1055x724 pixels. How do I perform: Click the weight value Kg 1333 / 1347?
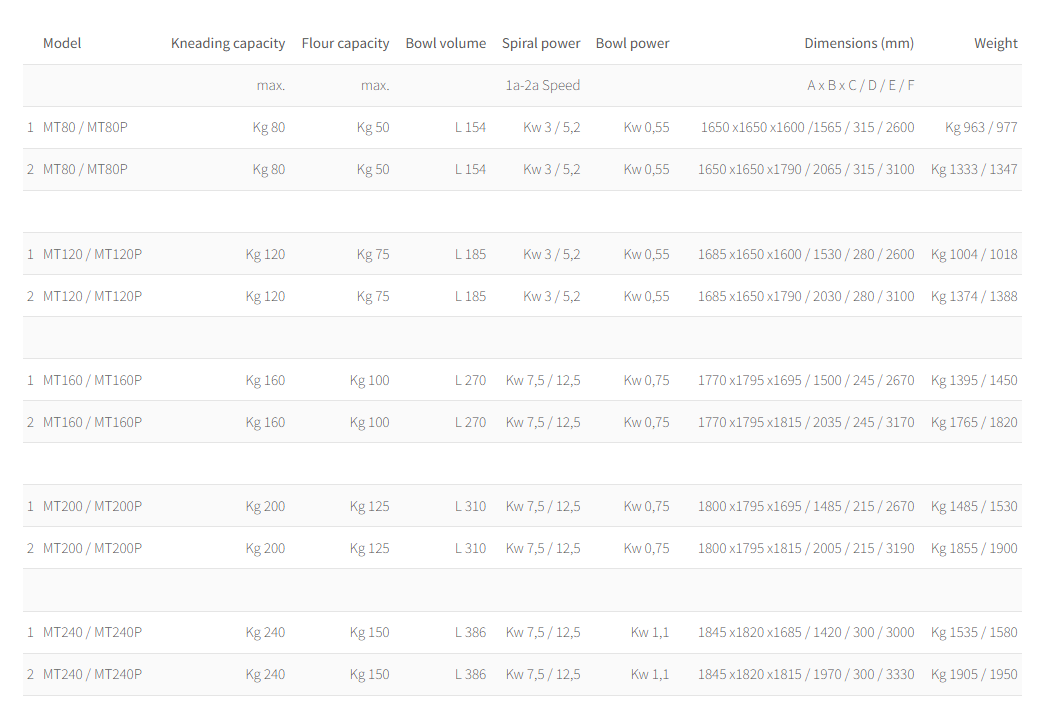[x=973, y=169]
